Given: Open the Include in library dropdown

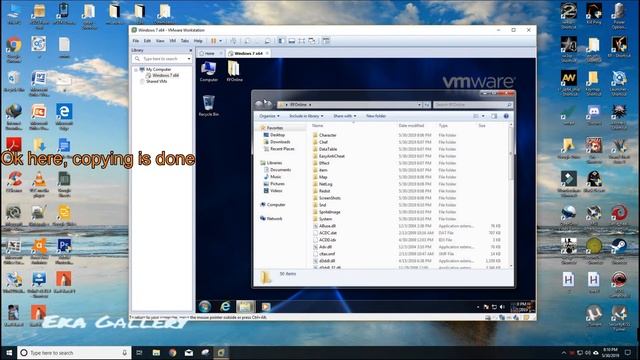Looking at the screenshot, I should 306,116.
